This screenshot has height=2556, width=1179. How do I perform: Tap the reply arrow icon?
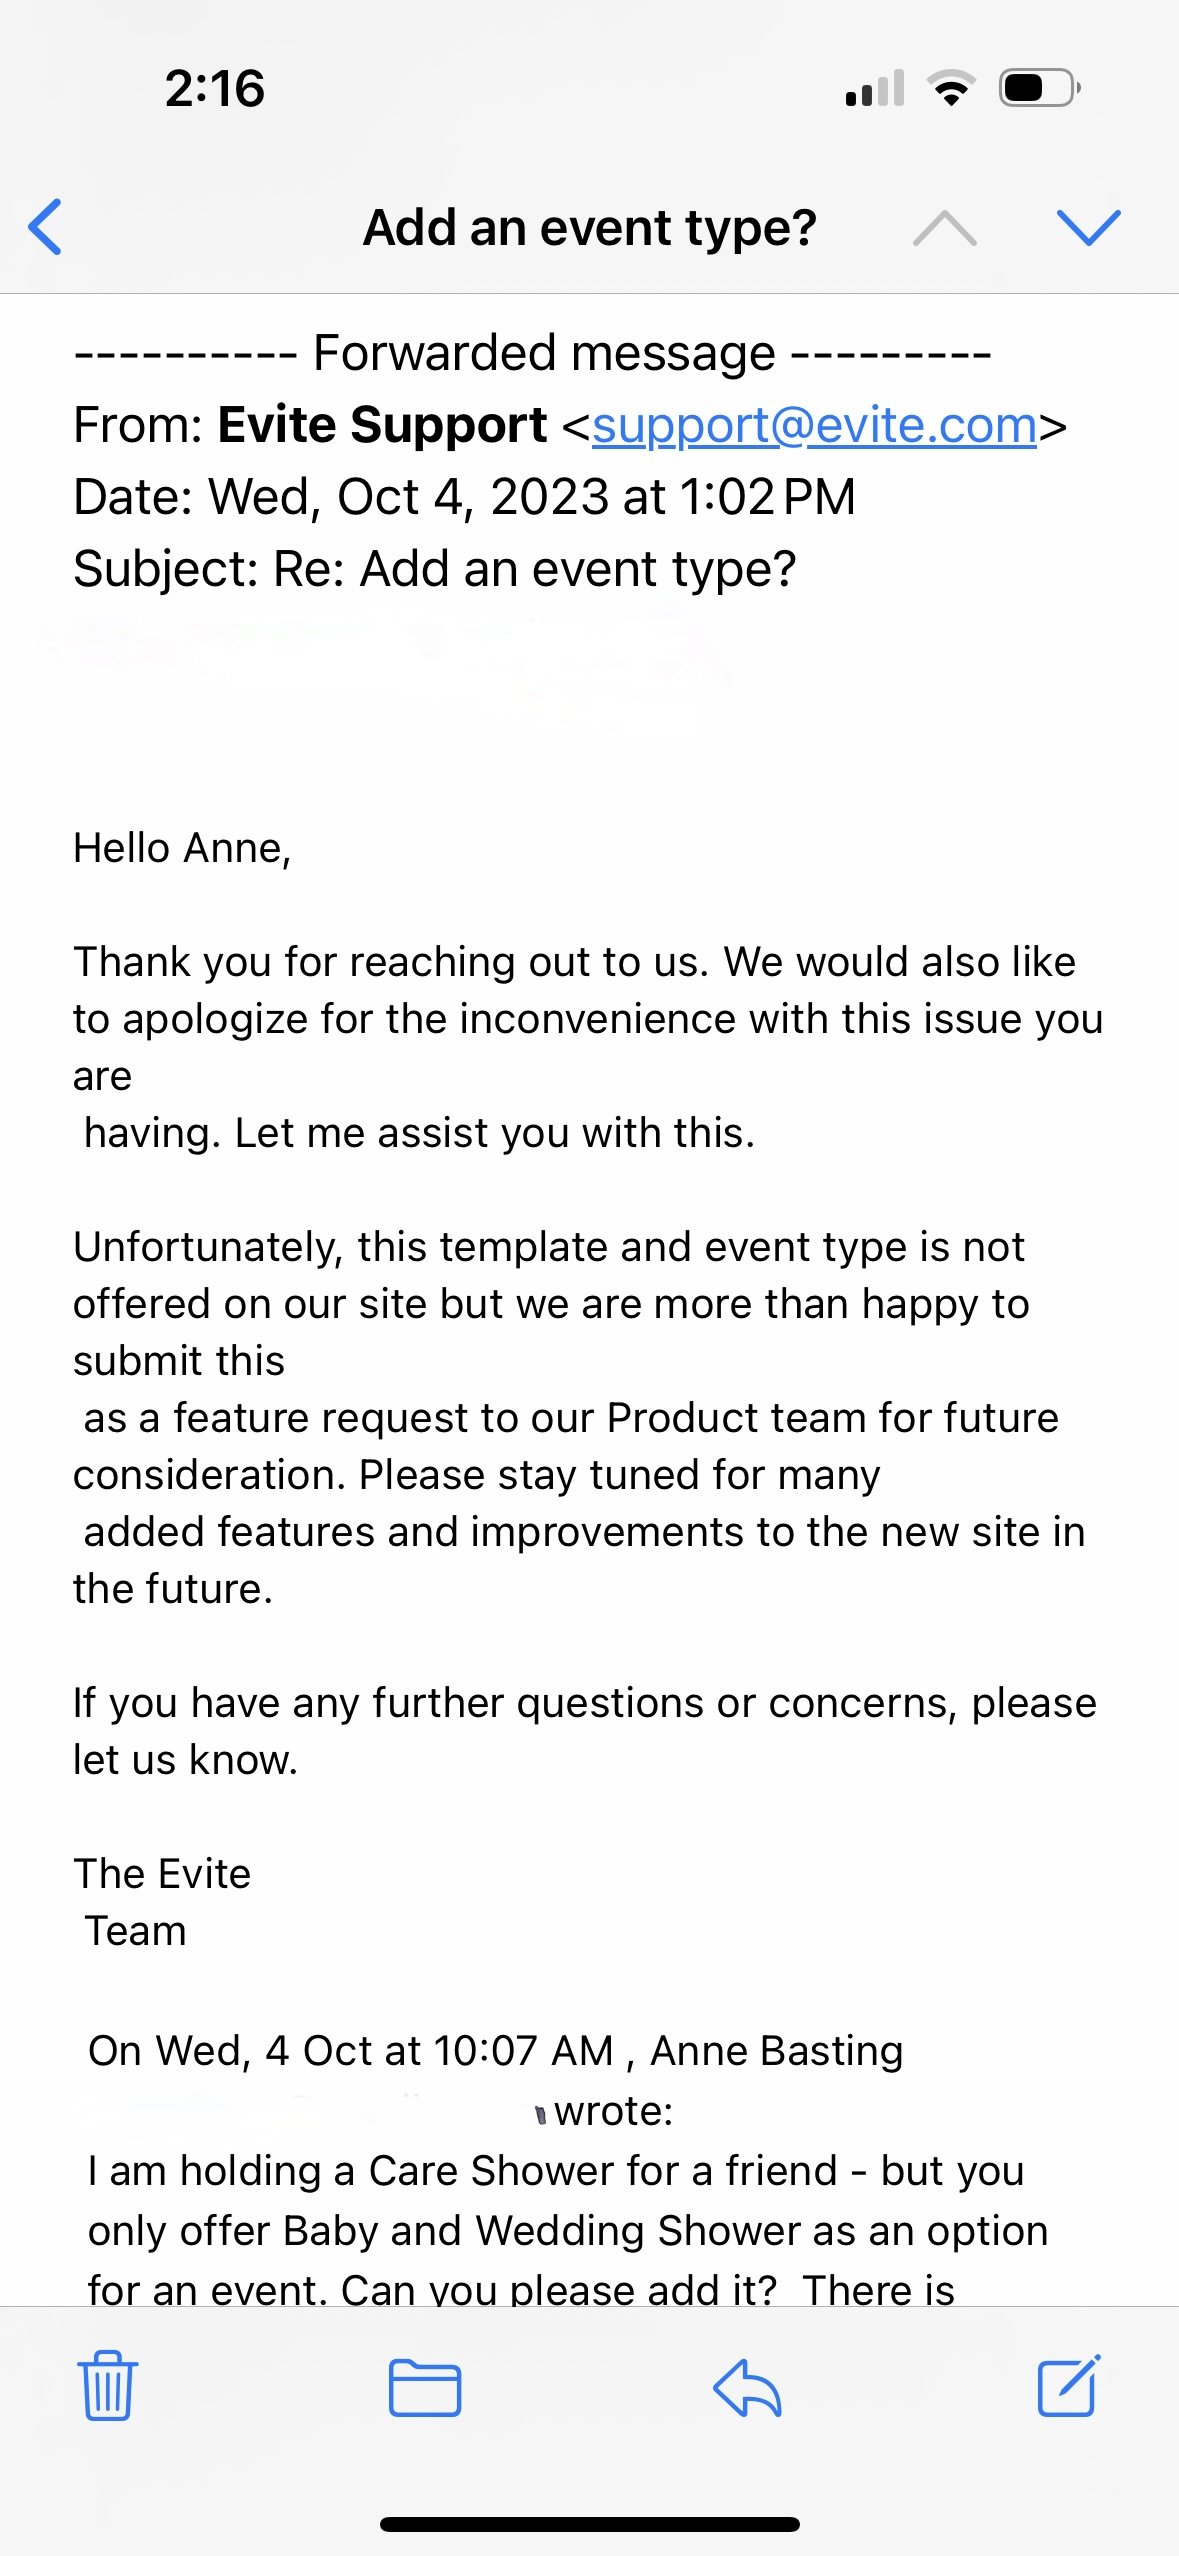(747, 2388)
